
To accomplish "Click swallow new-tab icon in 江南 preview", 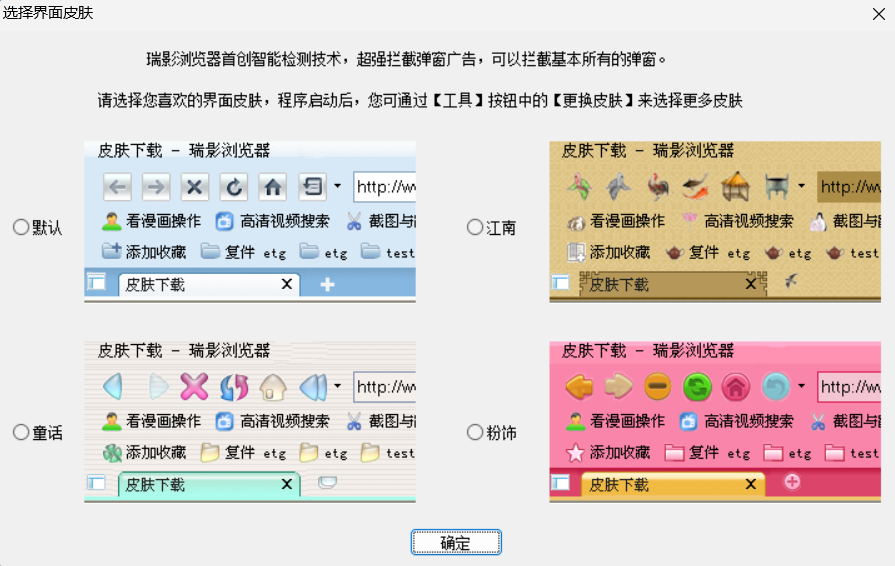I will pyautogui.click(x=791, y=281).
